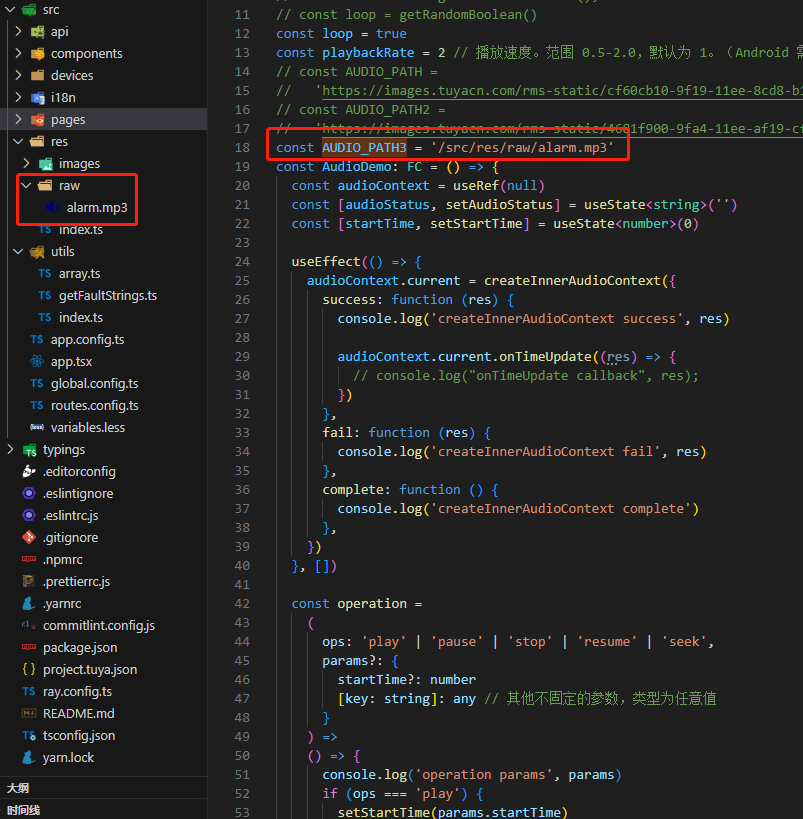Click onTimeUpdate on line 29

tap(545, 357)
